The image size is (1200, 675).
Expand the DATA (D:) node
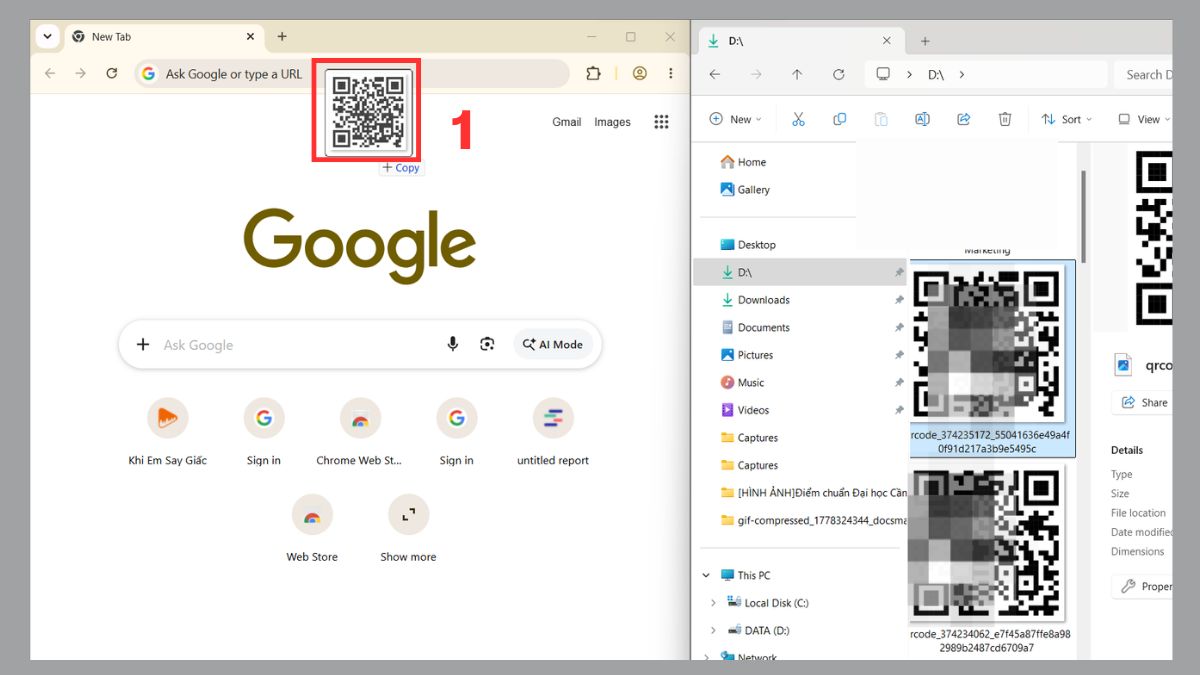coord(713,631)
